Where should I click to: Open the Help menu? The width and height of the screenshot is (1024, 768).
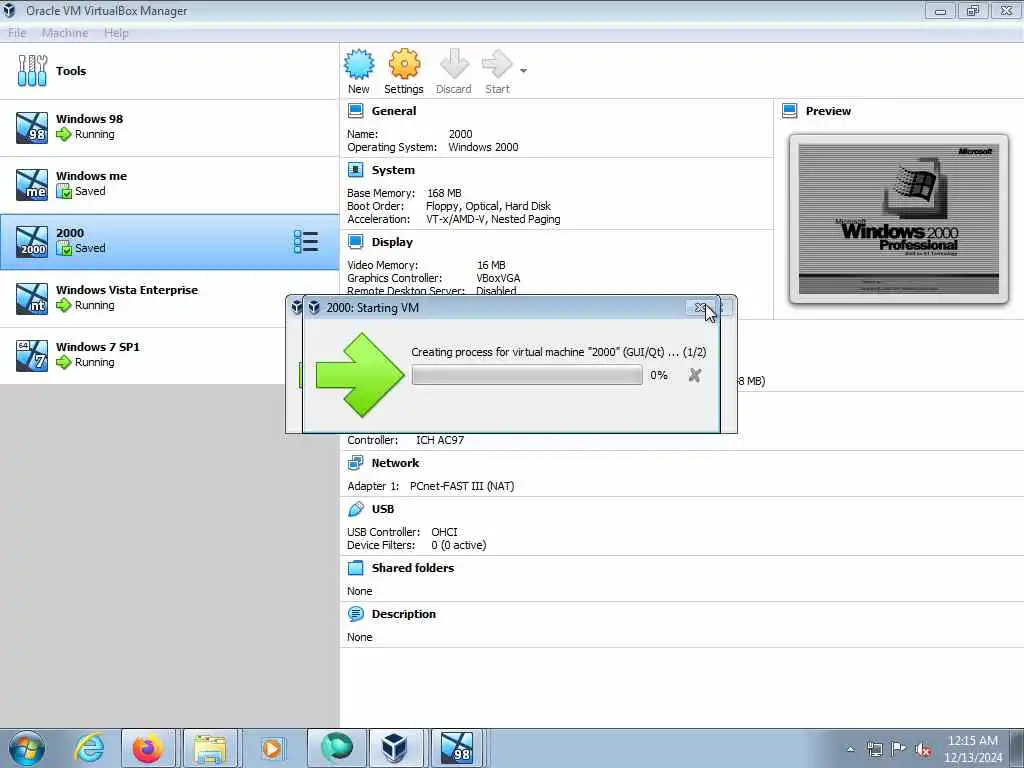click(x=116, y=33)
